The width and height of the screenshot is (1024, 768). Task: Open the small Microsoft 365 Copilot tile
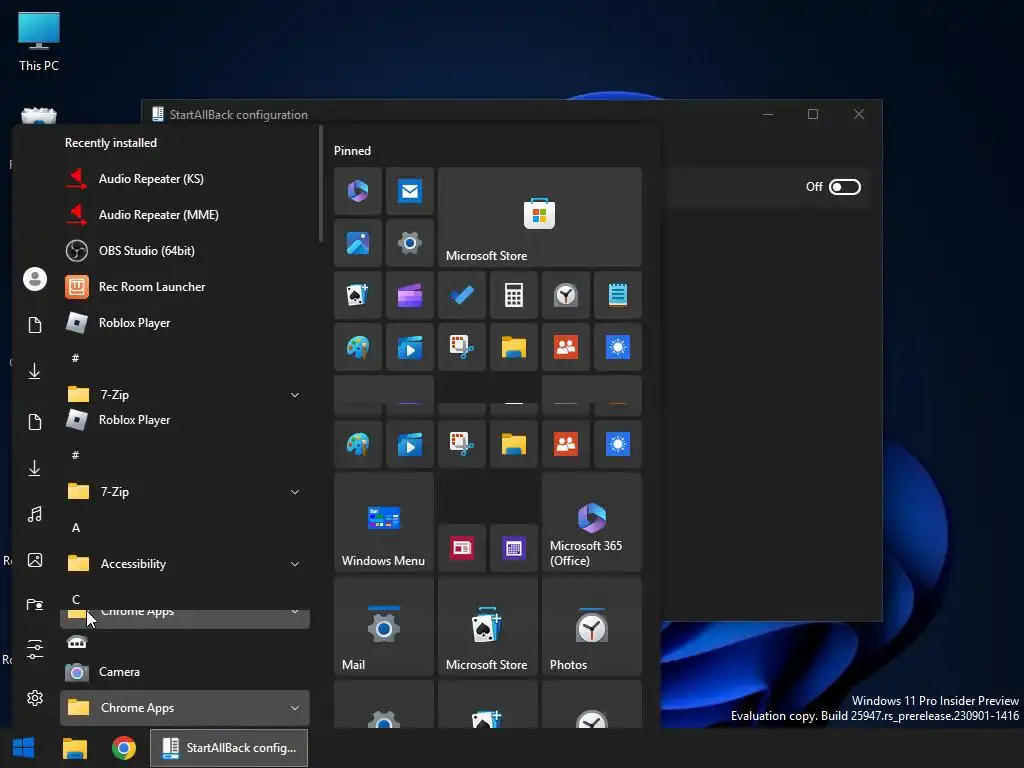358,191
